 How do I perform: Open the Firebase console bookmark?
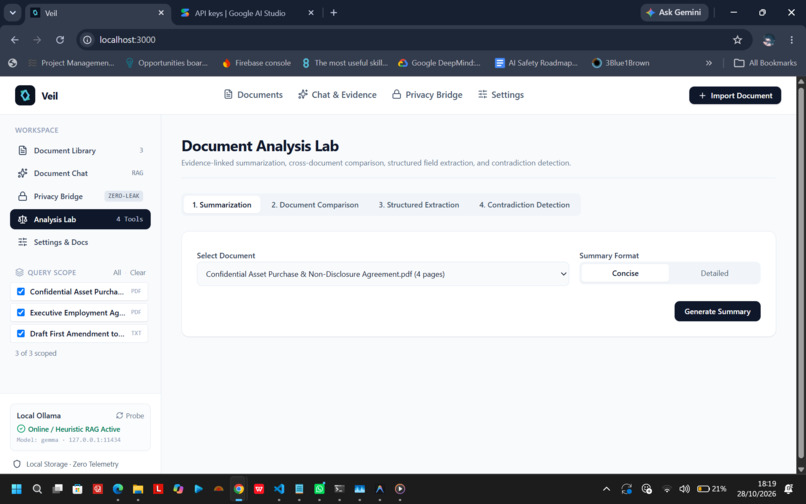257,63
